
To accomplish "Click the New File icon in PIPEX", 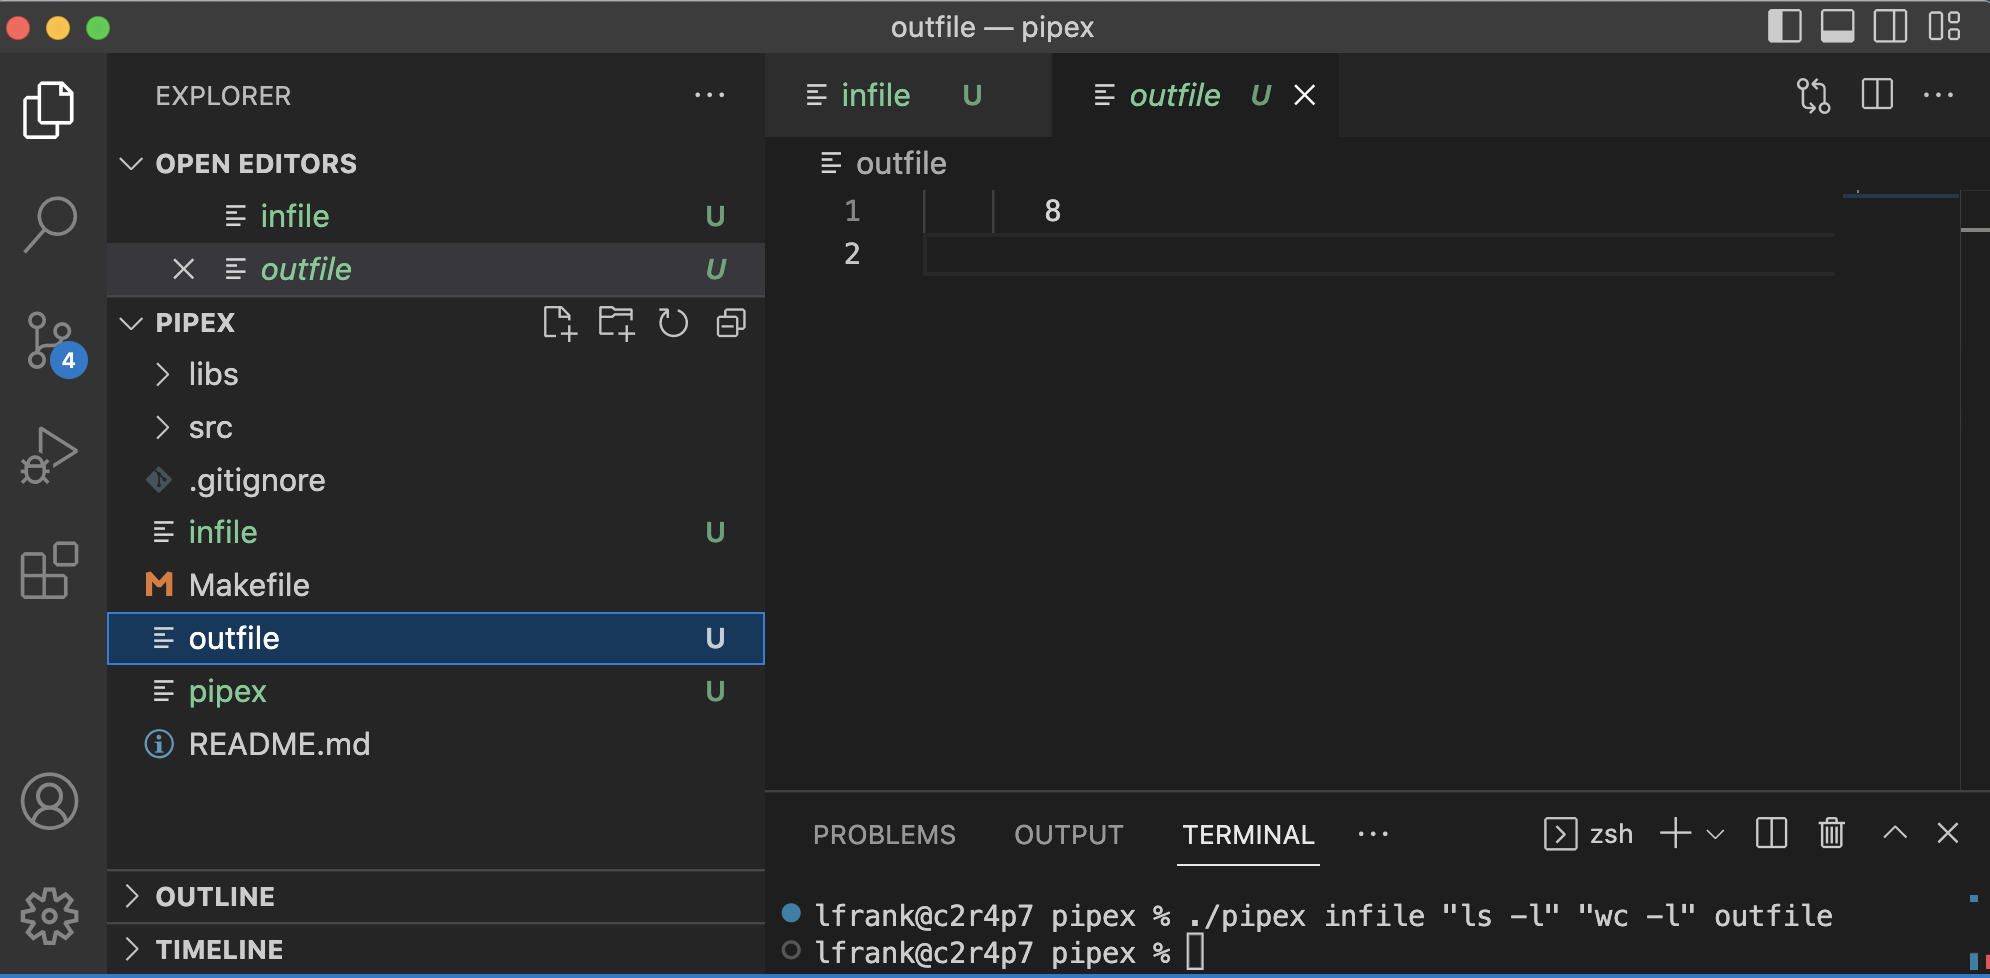I will tap(560, 323).
